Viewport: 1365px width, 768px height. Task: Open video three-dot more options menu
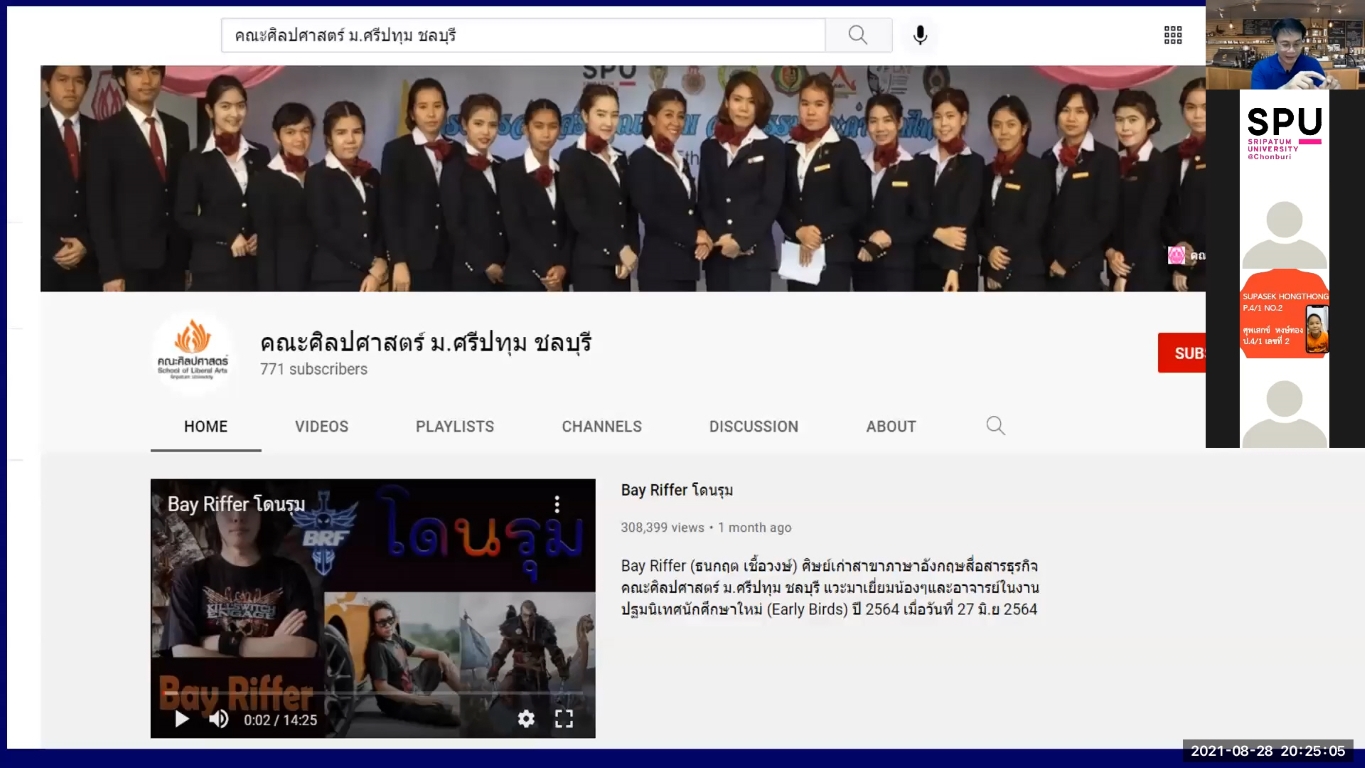point(557,504)
